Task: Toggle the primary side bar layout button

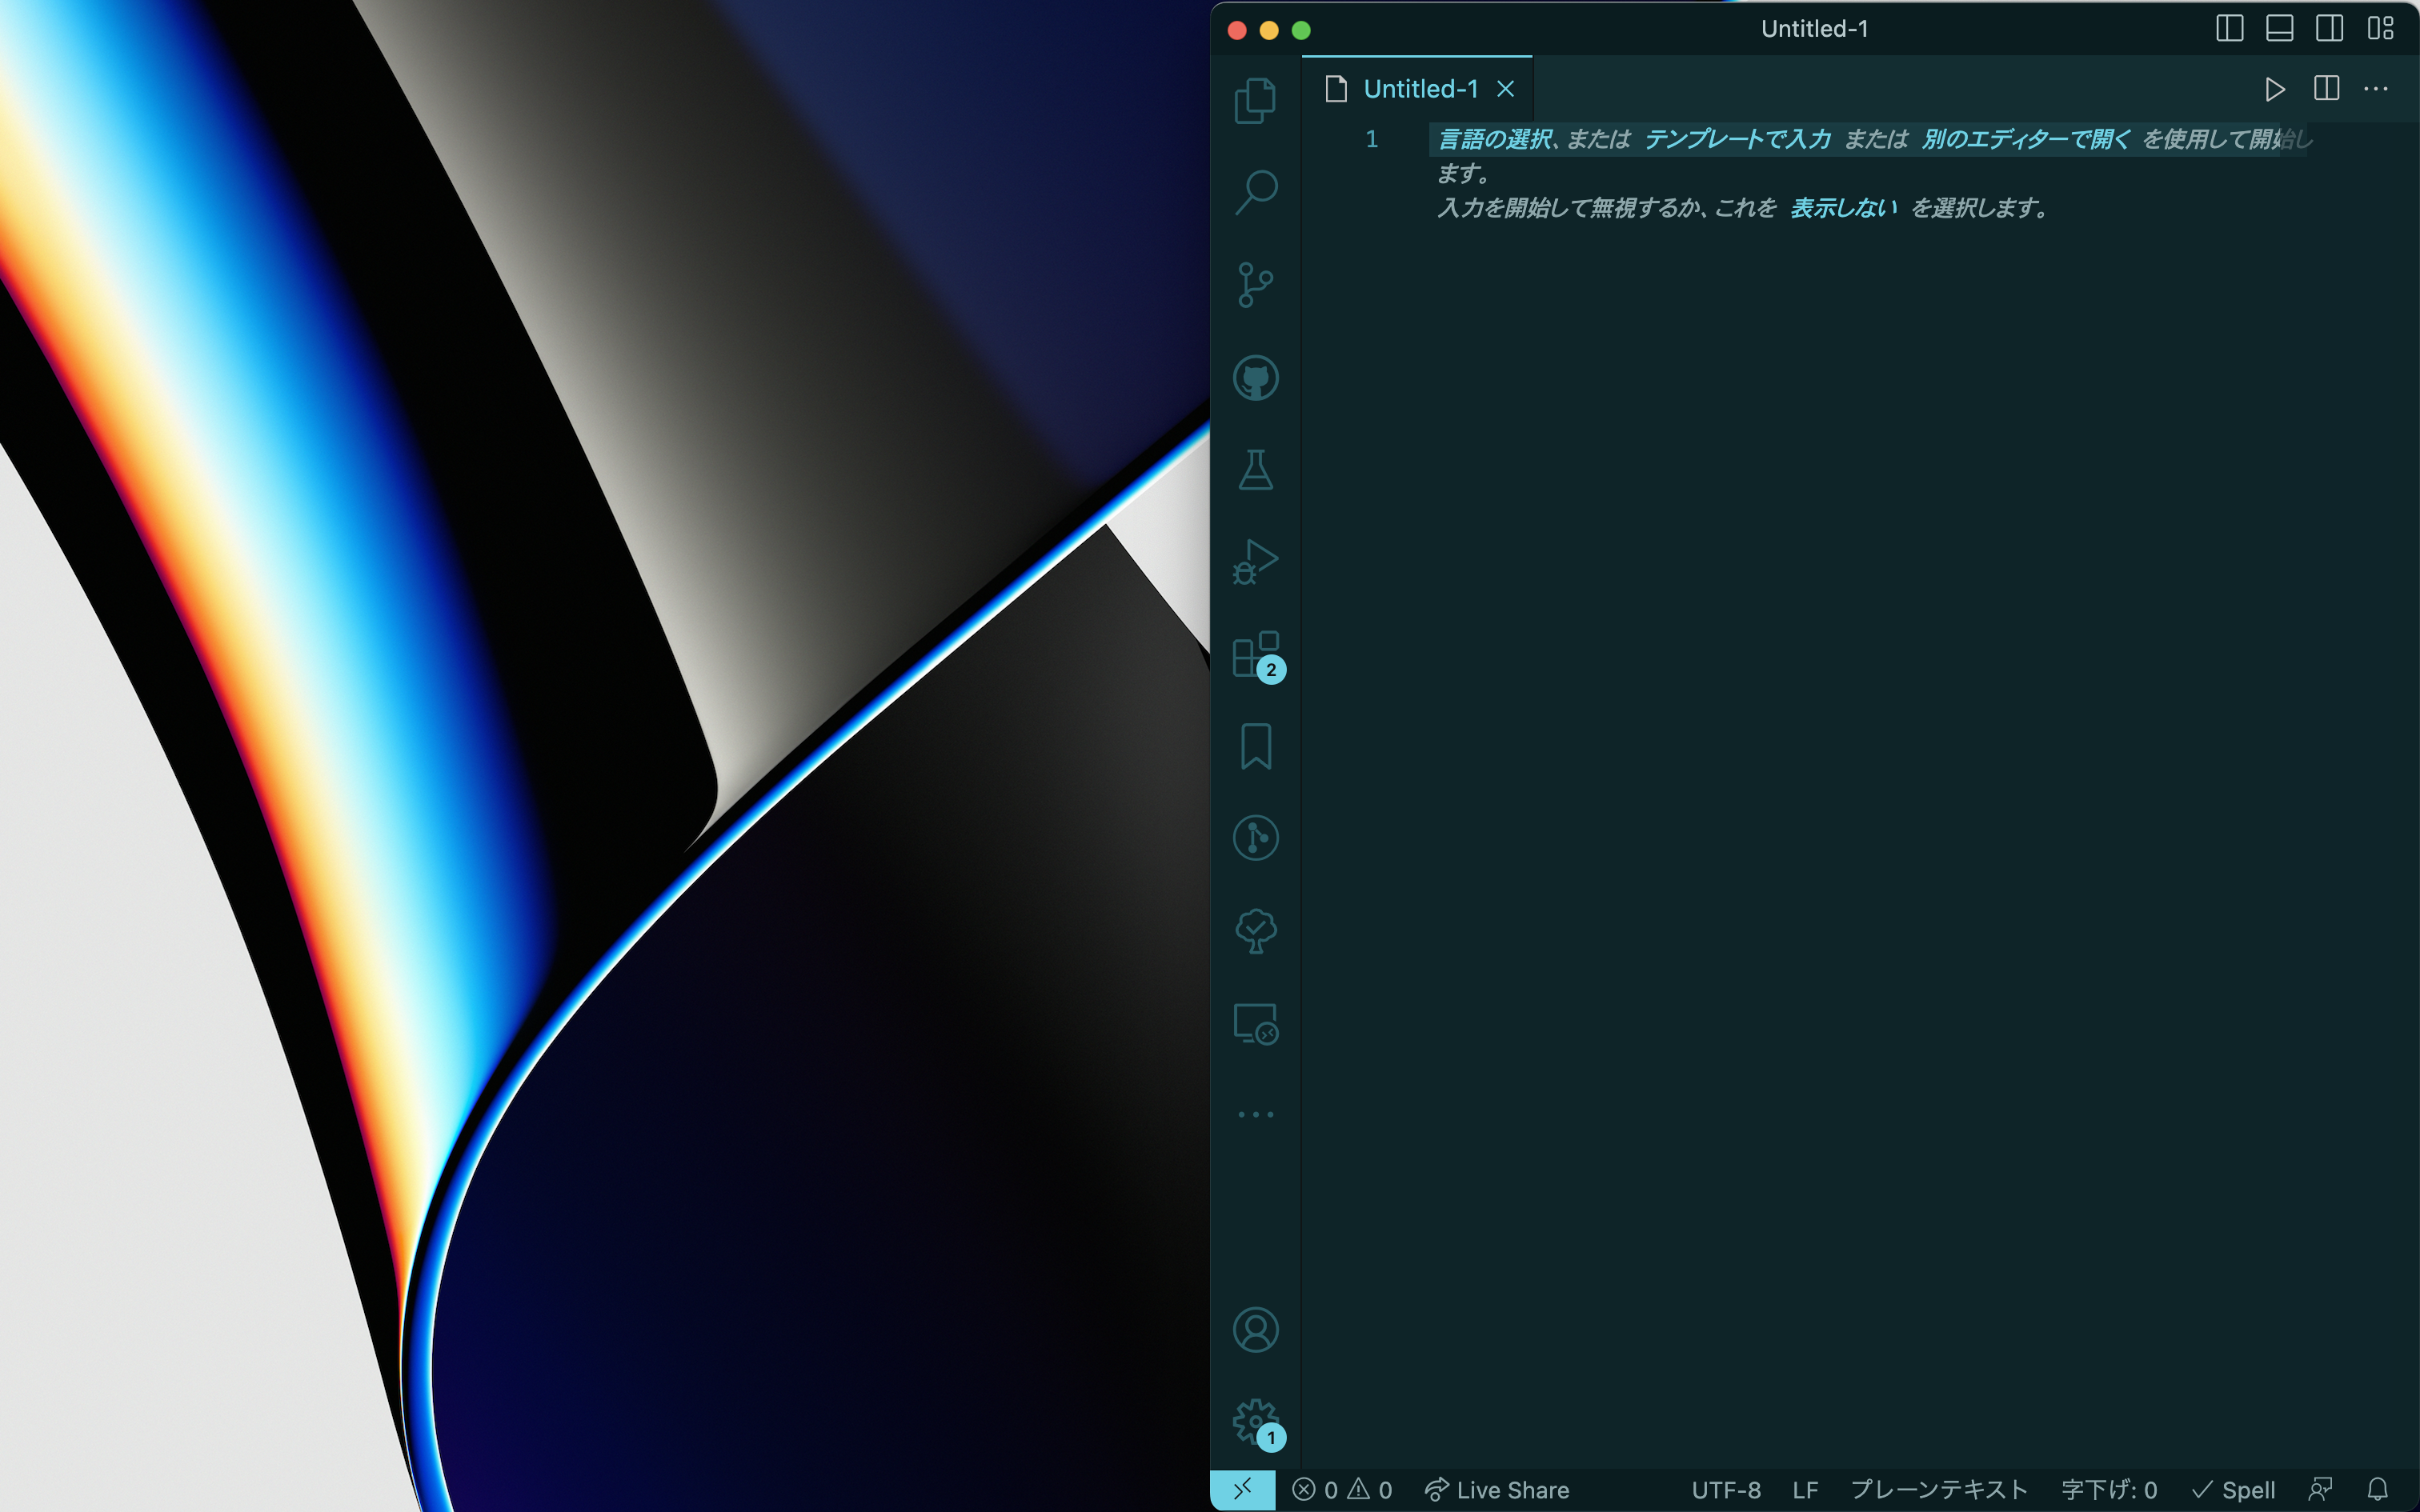Action: coord(2229,28)
